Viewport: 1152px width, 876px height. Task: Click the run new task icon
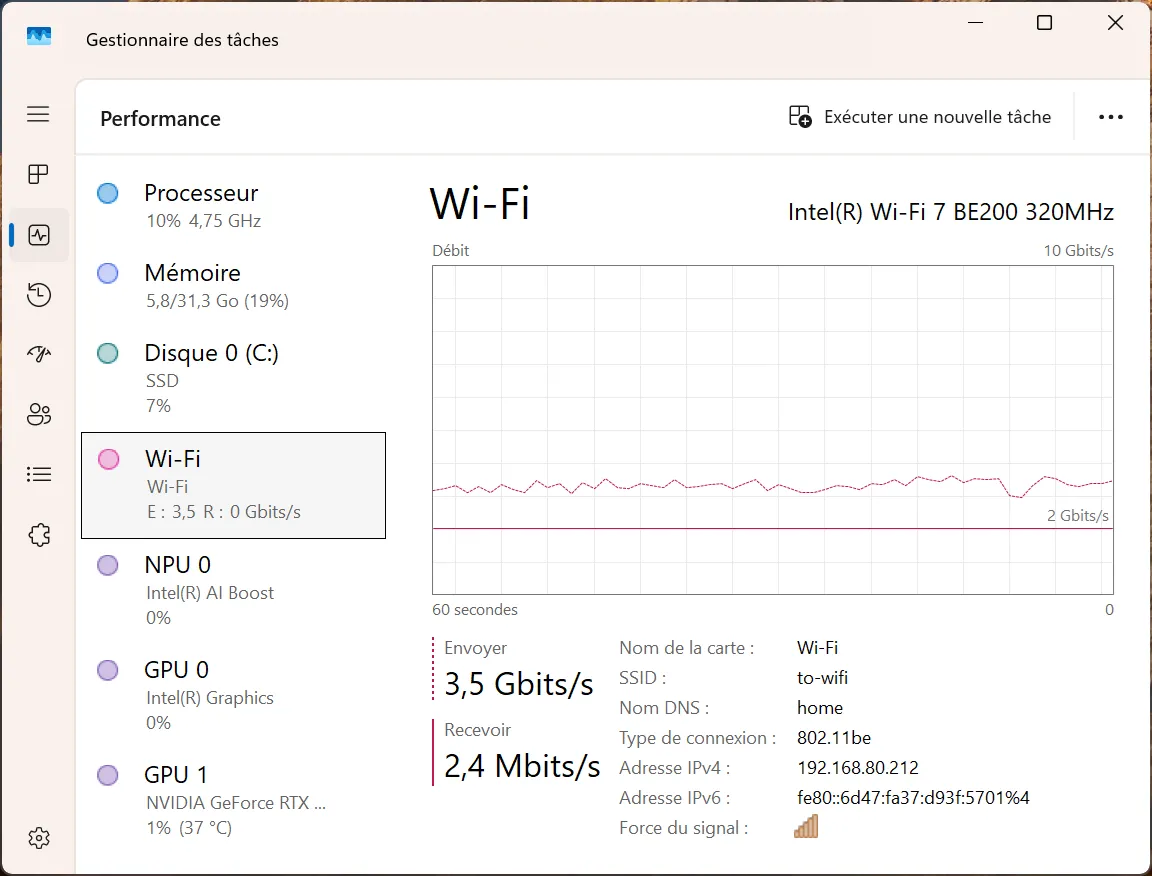point(799,117)
